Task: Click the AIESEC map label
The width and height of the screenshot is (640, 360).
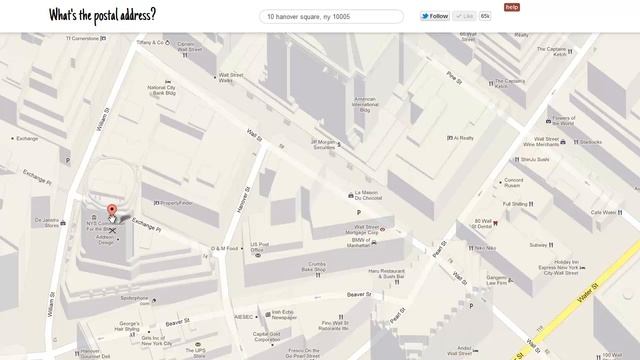Action: pyautogui.click(x=244, y=316)
